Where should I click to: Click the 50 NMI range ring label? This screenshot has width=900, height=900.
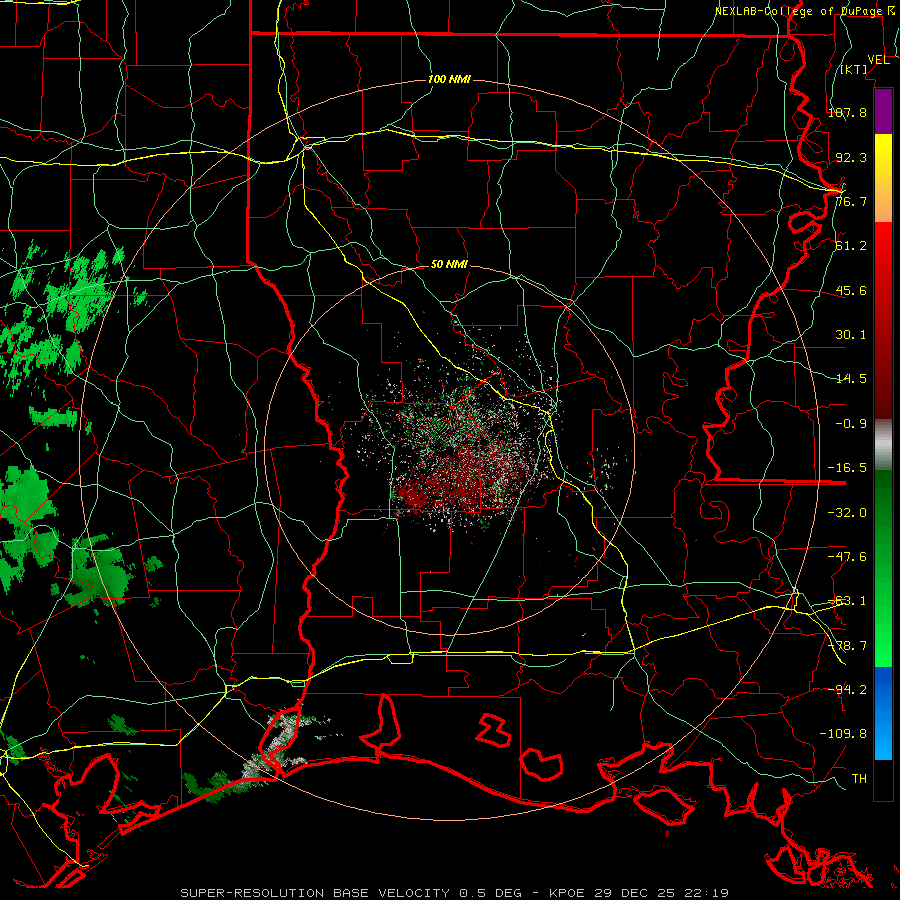449,264
